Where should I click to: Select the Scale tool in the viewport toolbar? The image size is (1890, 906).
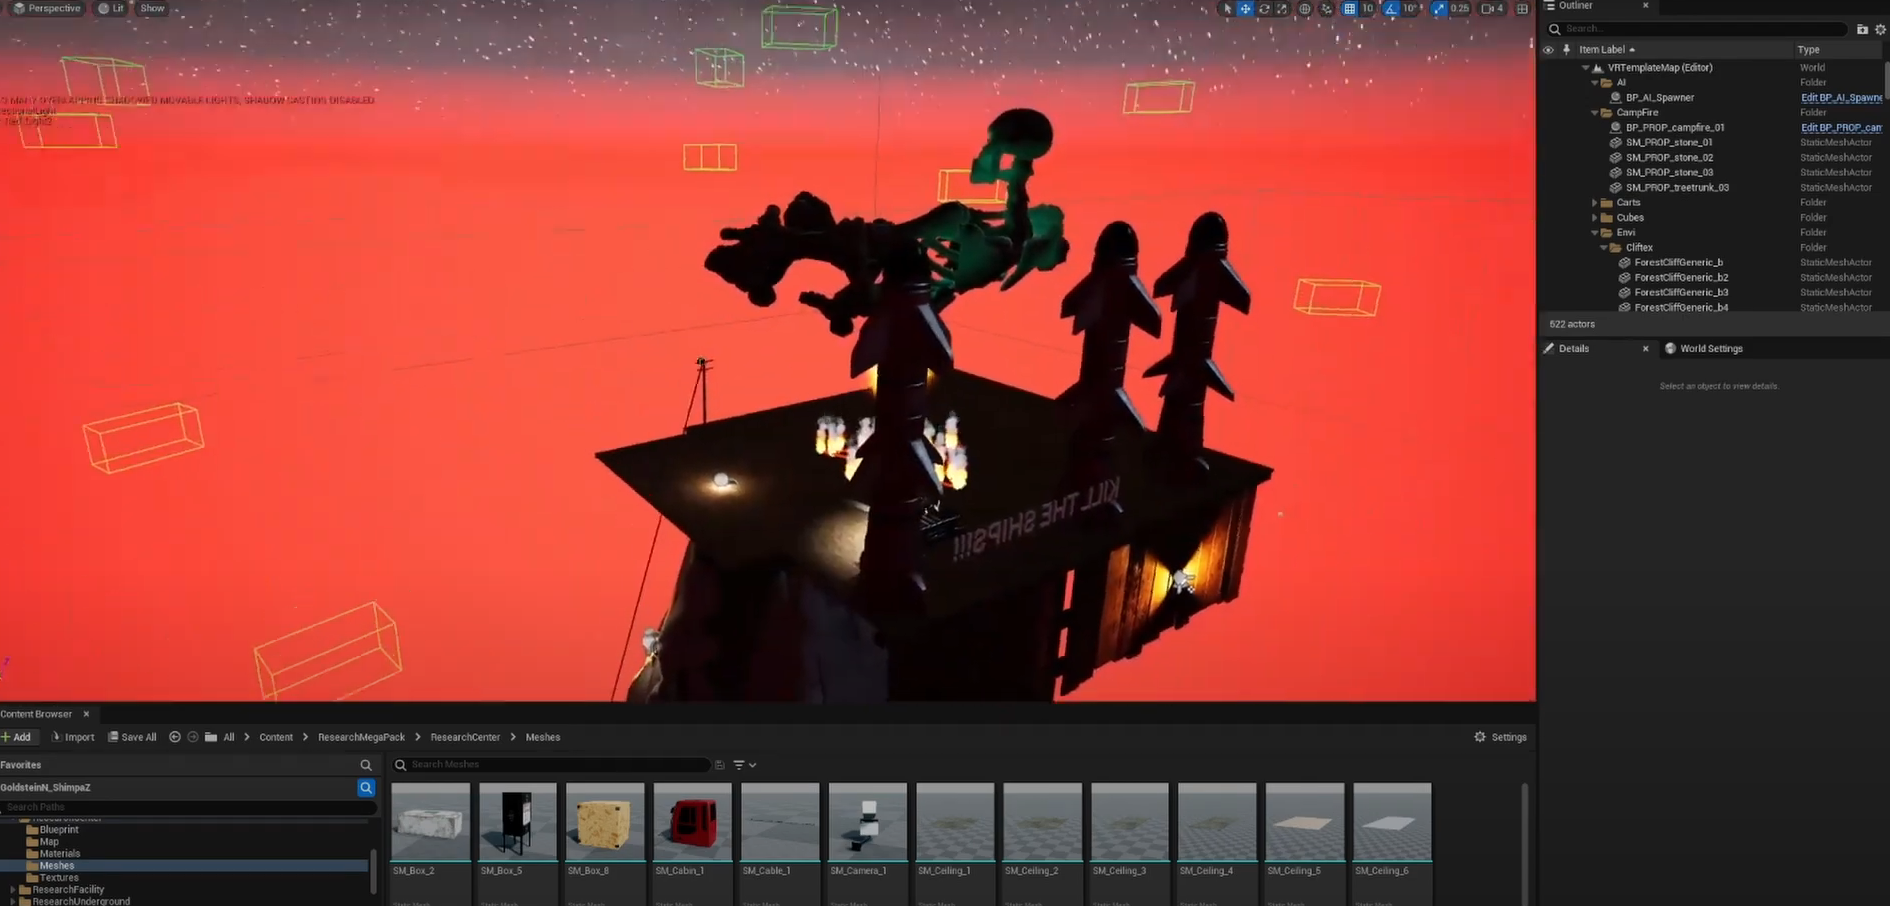click(x=1281, y=8)
